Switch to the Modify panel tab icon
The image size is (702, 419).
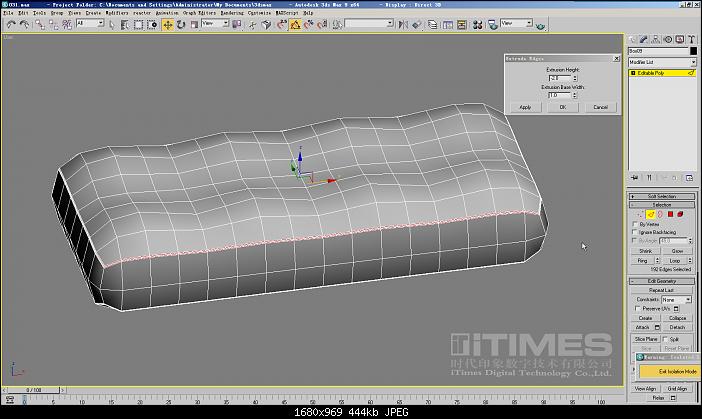click(644, 39)
